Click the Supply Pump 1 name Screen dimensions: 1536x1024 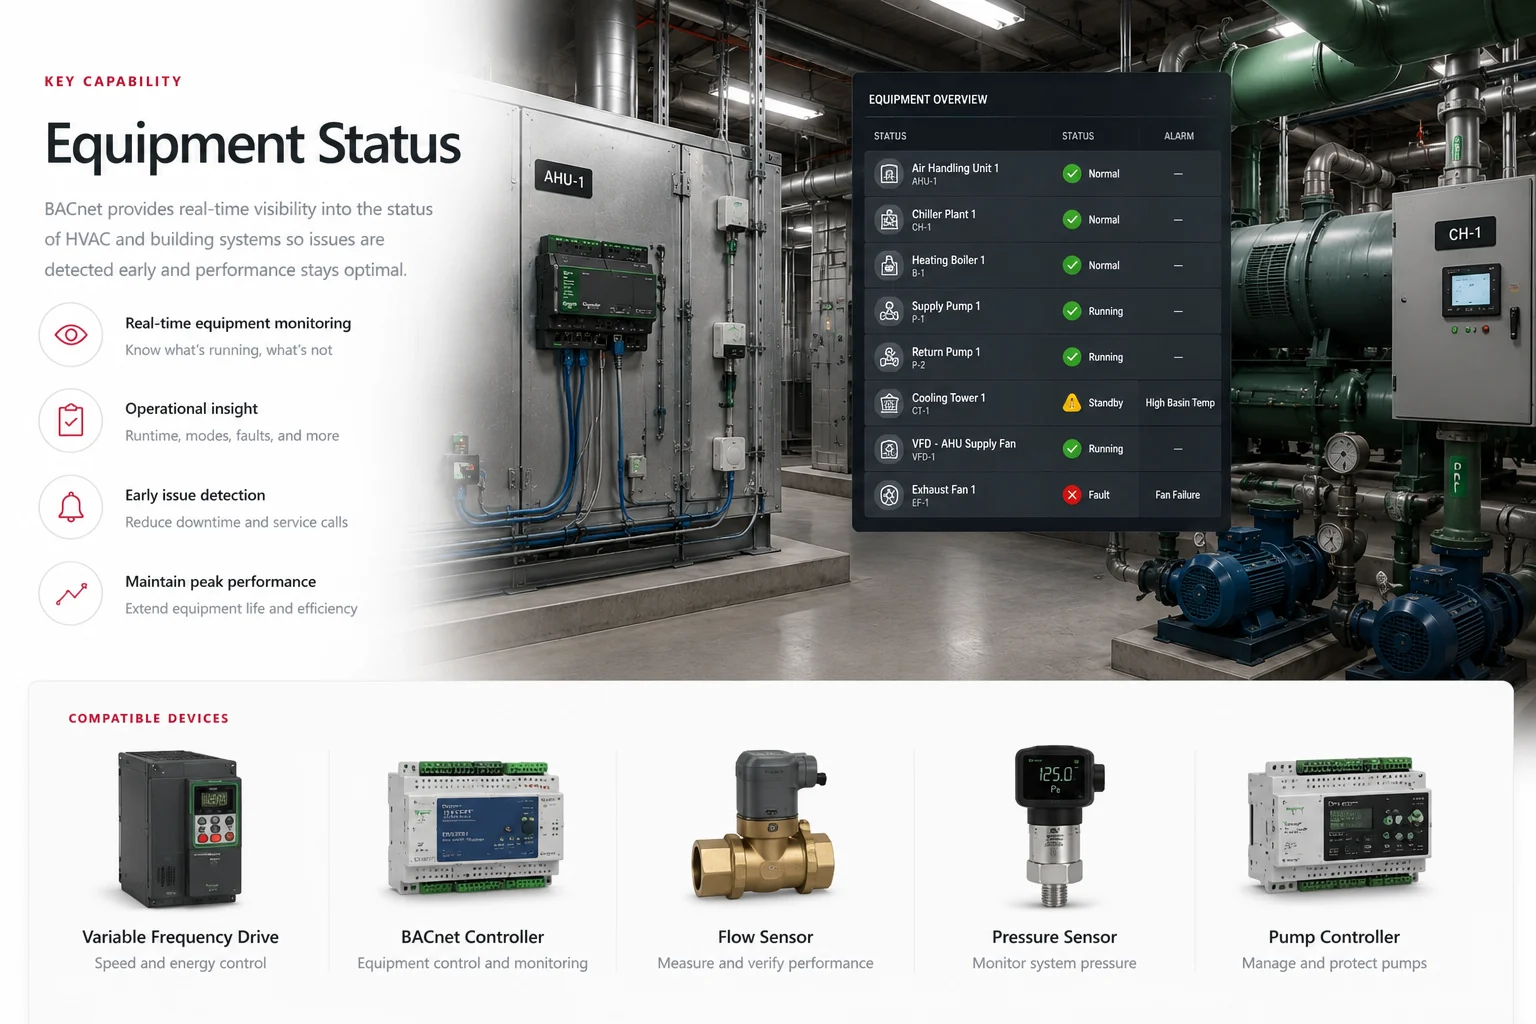pyautogui.click(x=946, y=306)
